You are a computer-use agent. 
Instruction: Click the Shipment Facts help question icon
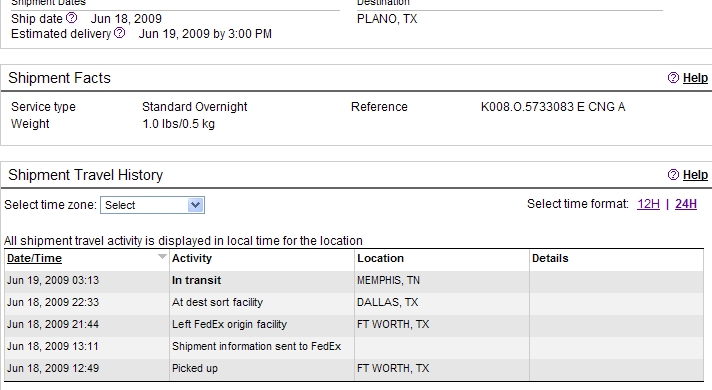pyautogui.click(x=673, y=78)
